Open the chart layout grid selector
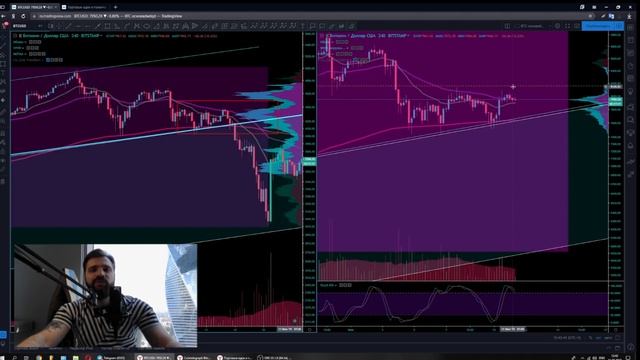 pyautogui.click(x=507, y=26)
